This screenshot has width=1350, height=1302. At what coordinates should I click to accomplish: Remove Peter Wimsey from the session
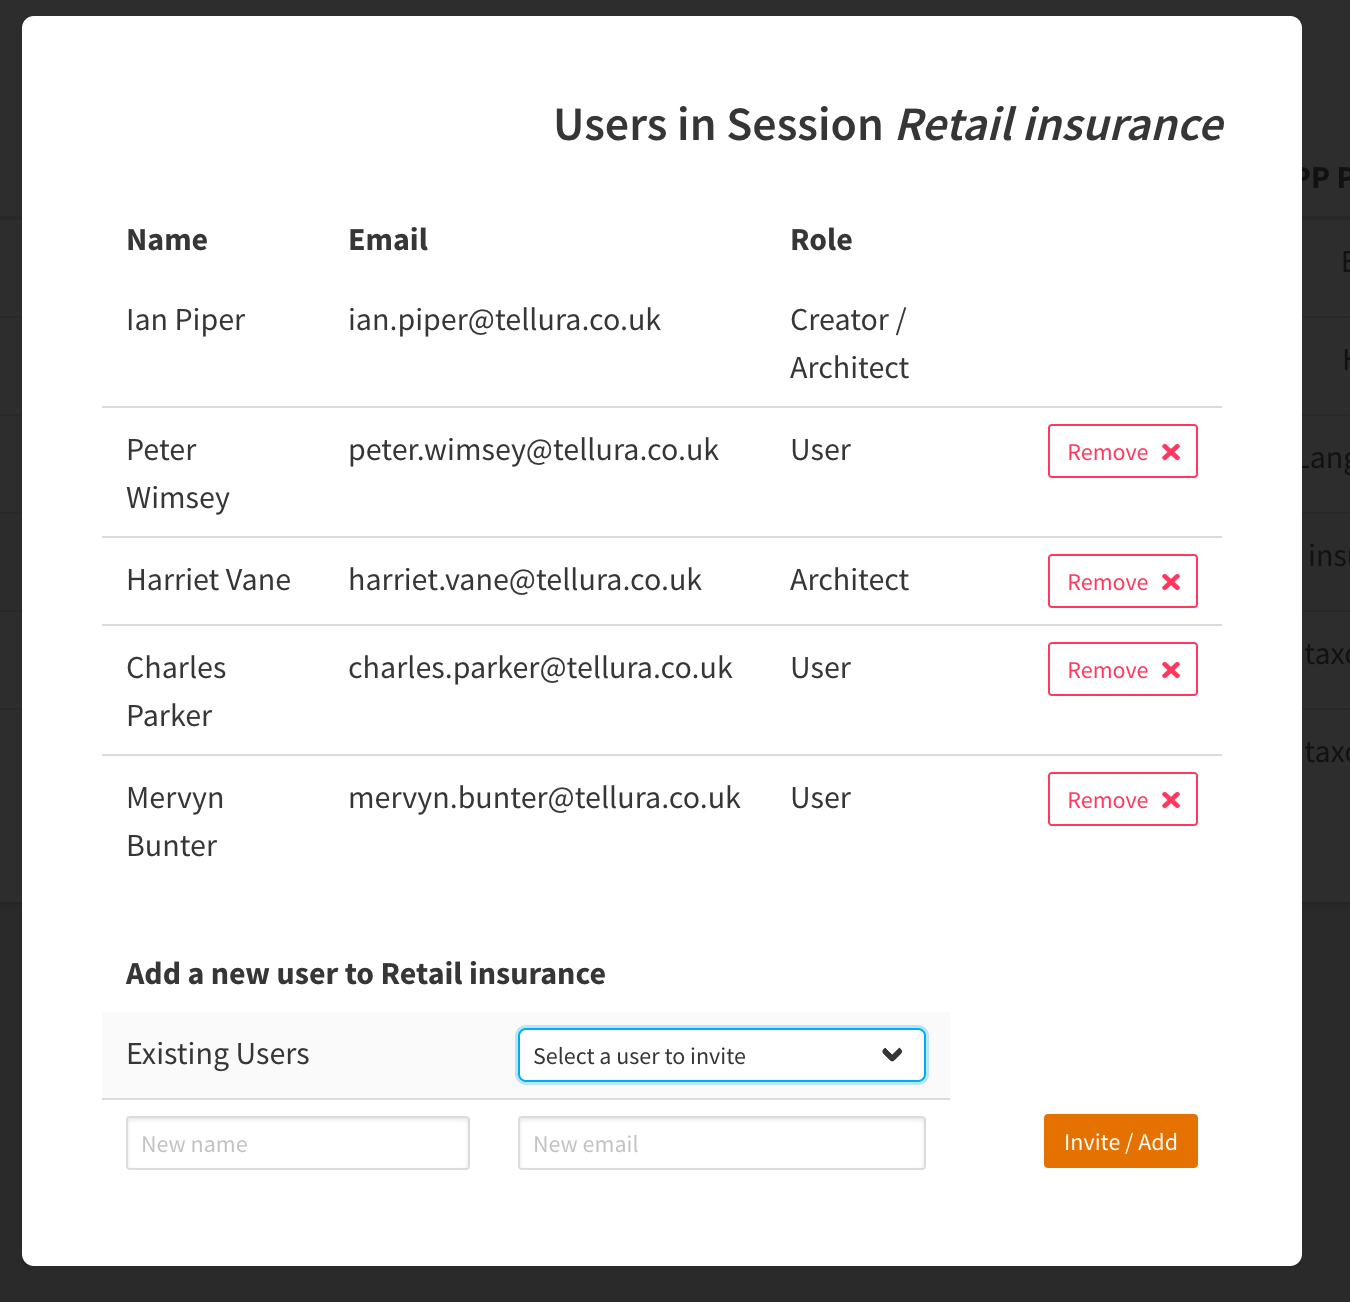click(1122, 451)
